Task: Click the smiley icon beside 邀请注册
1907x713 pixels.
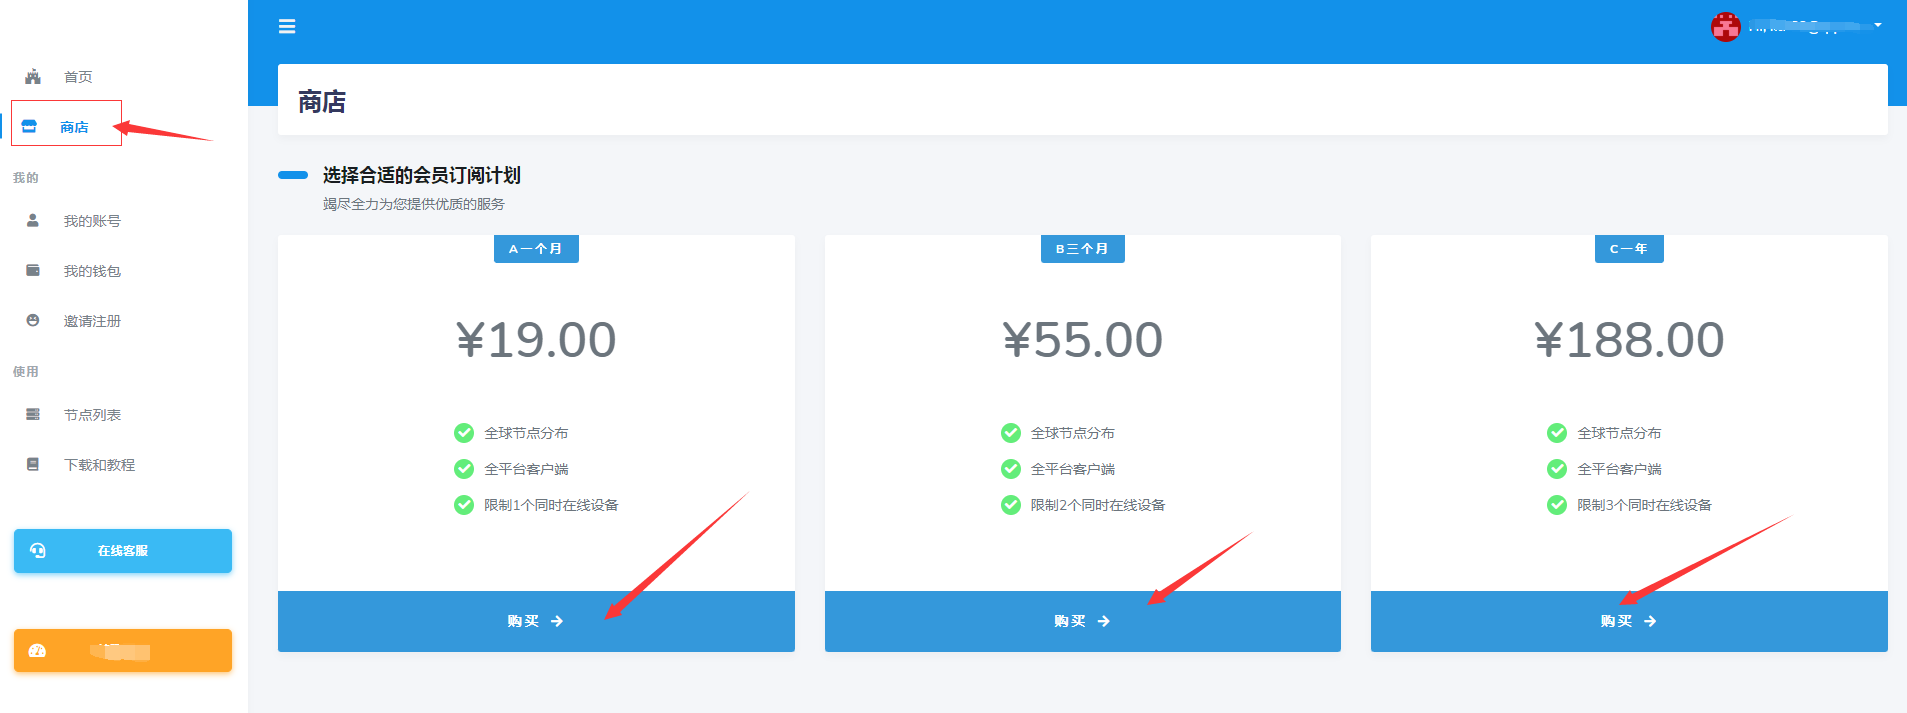Action: [33, 320]
